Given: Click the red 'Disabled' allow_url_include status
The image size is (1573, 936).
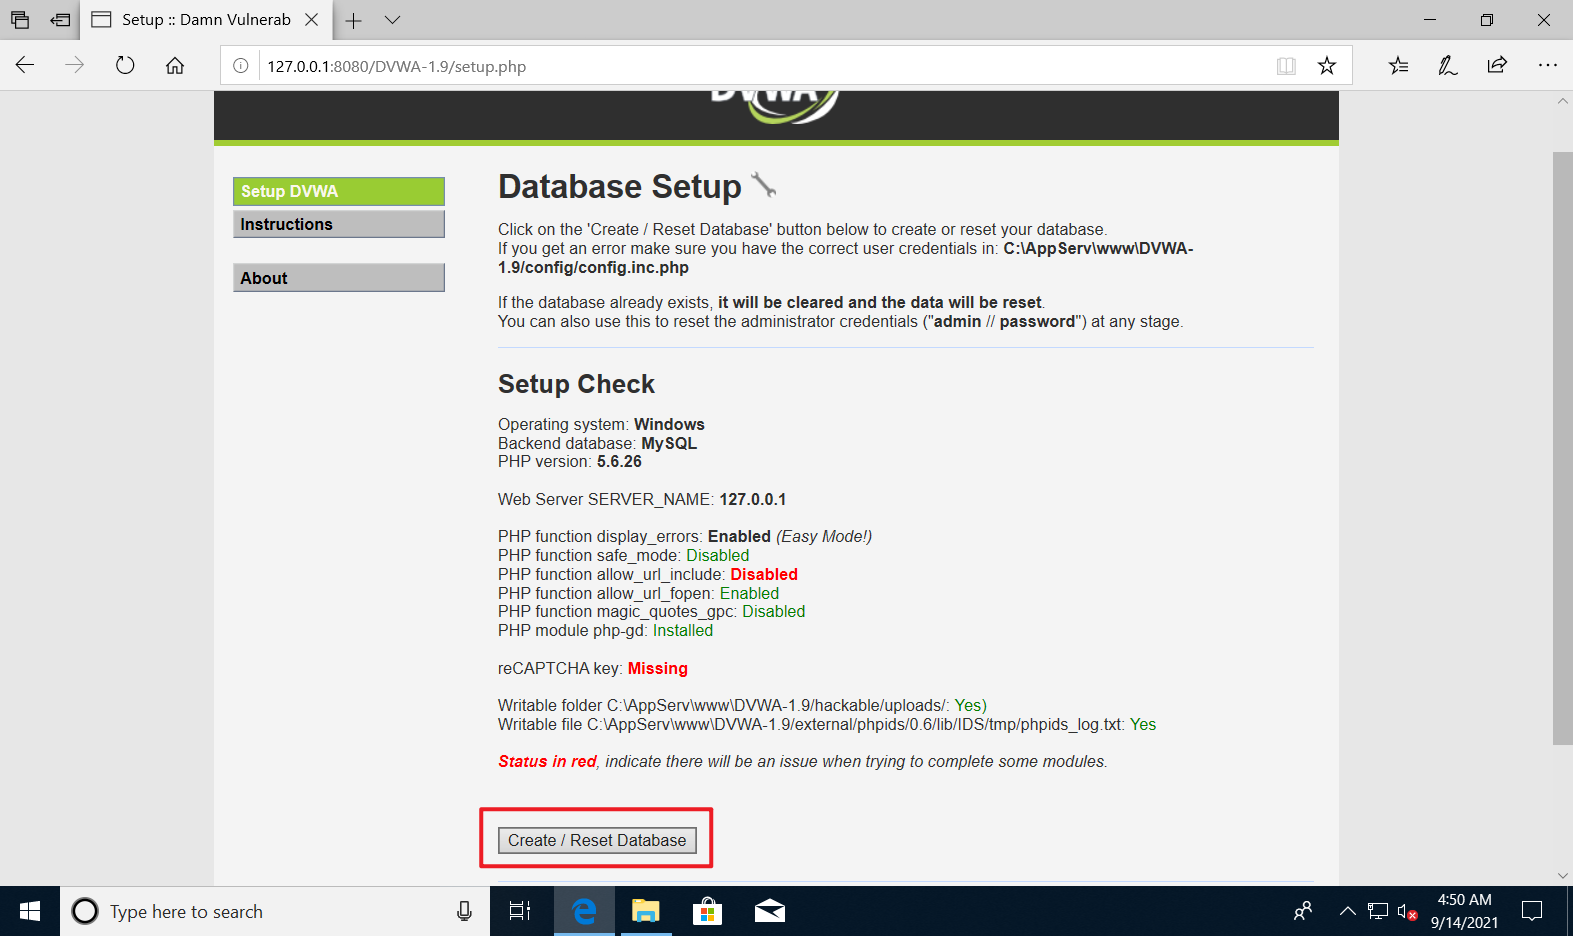Looking at the screenshot, I should click(764, 574).
